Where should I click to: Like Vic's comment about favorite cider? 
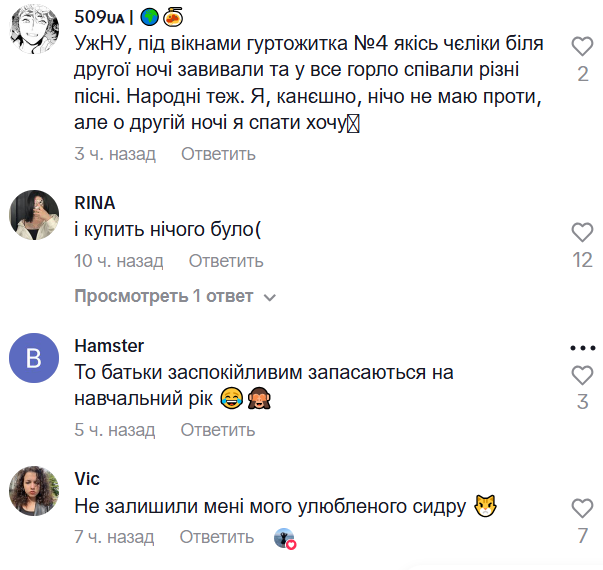coord(582,508)
